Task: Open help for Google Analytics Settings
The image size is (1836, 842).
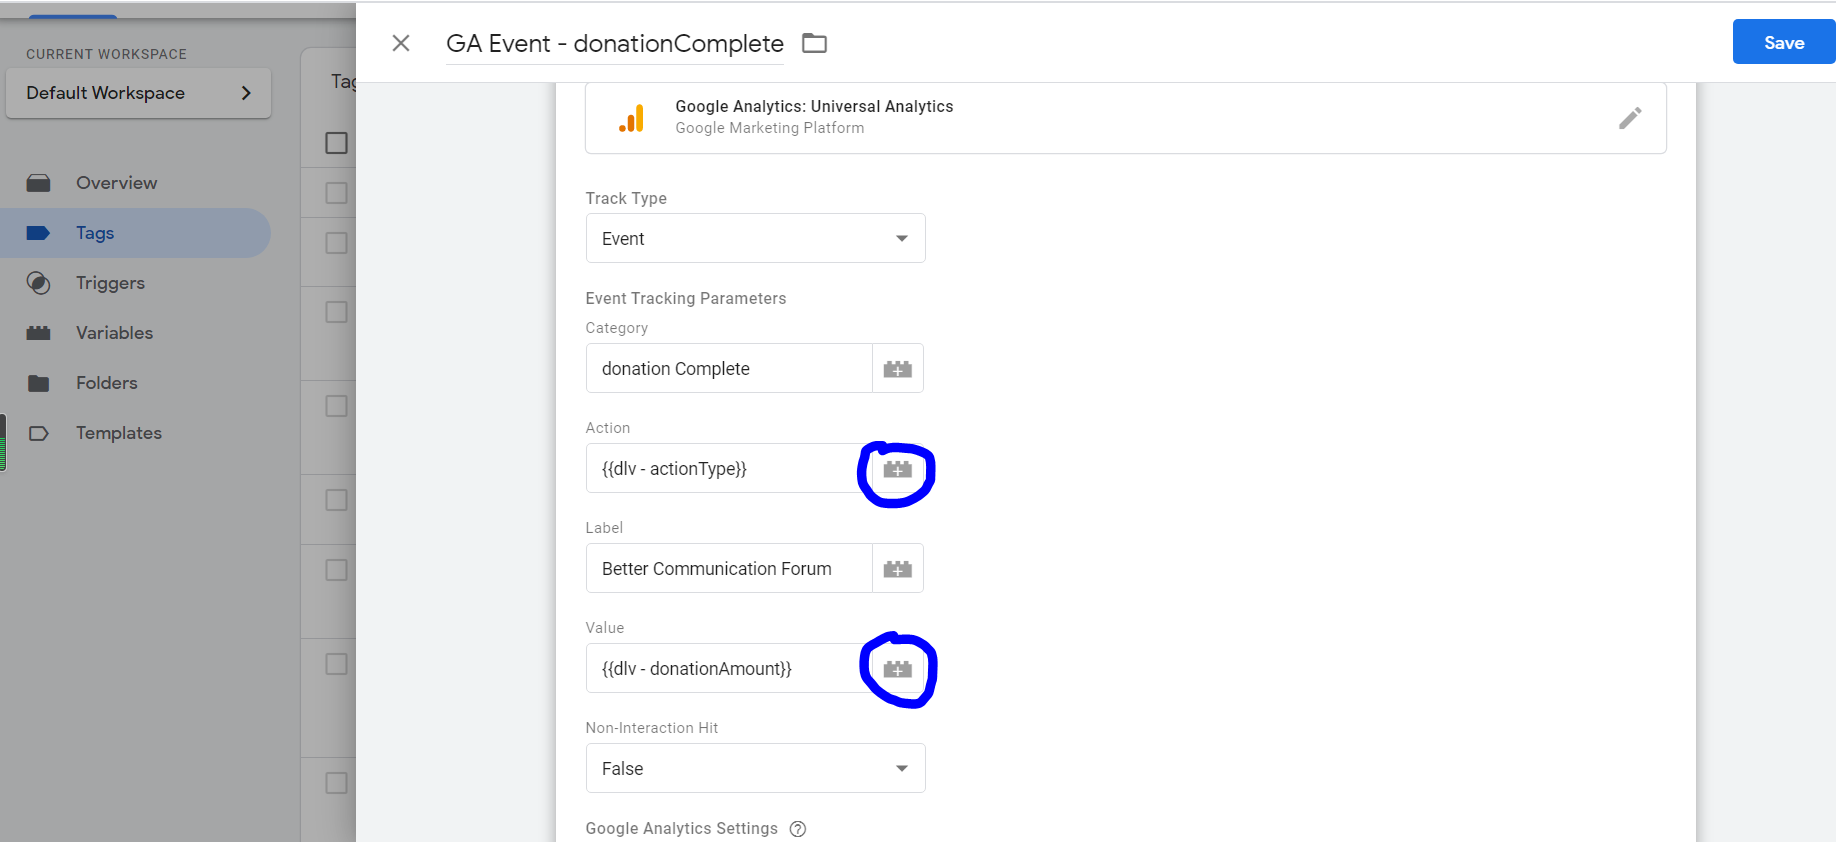Action: tap(798, 828)
